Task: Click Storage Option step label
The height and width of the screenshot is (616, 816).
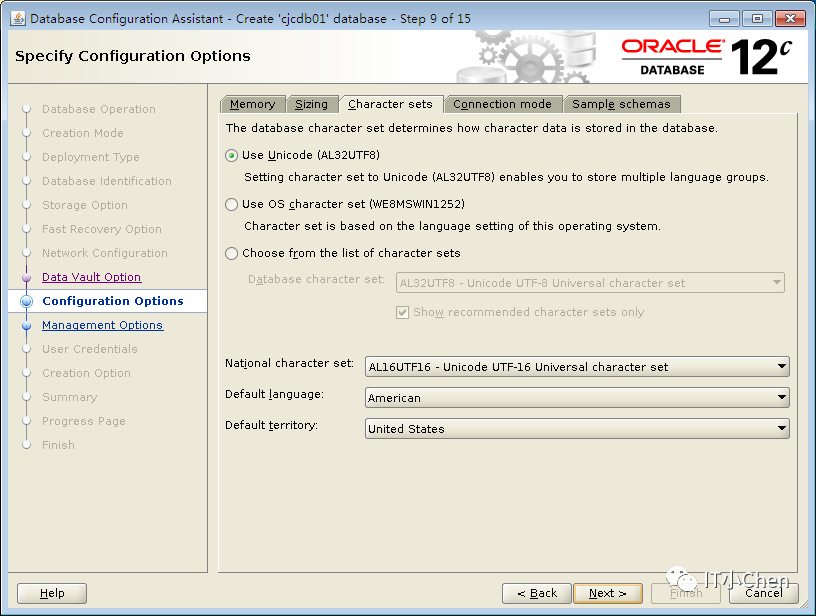Action: coord(85,205)
